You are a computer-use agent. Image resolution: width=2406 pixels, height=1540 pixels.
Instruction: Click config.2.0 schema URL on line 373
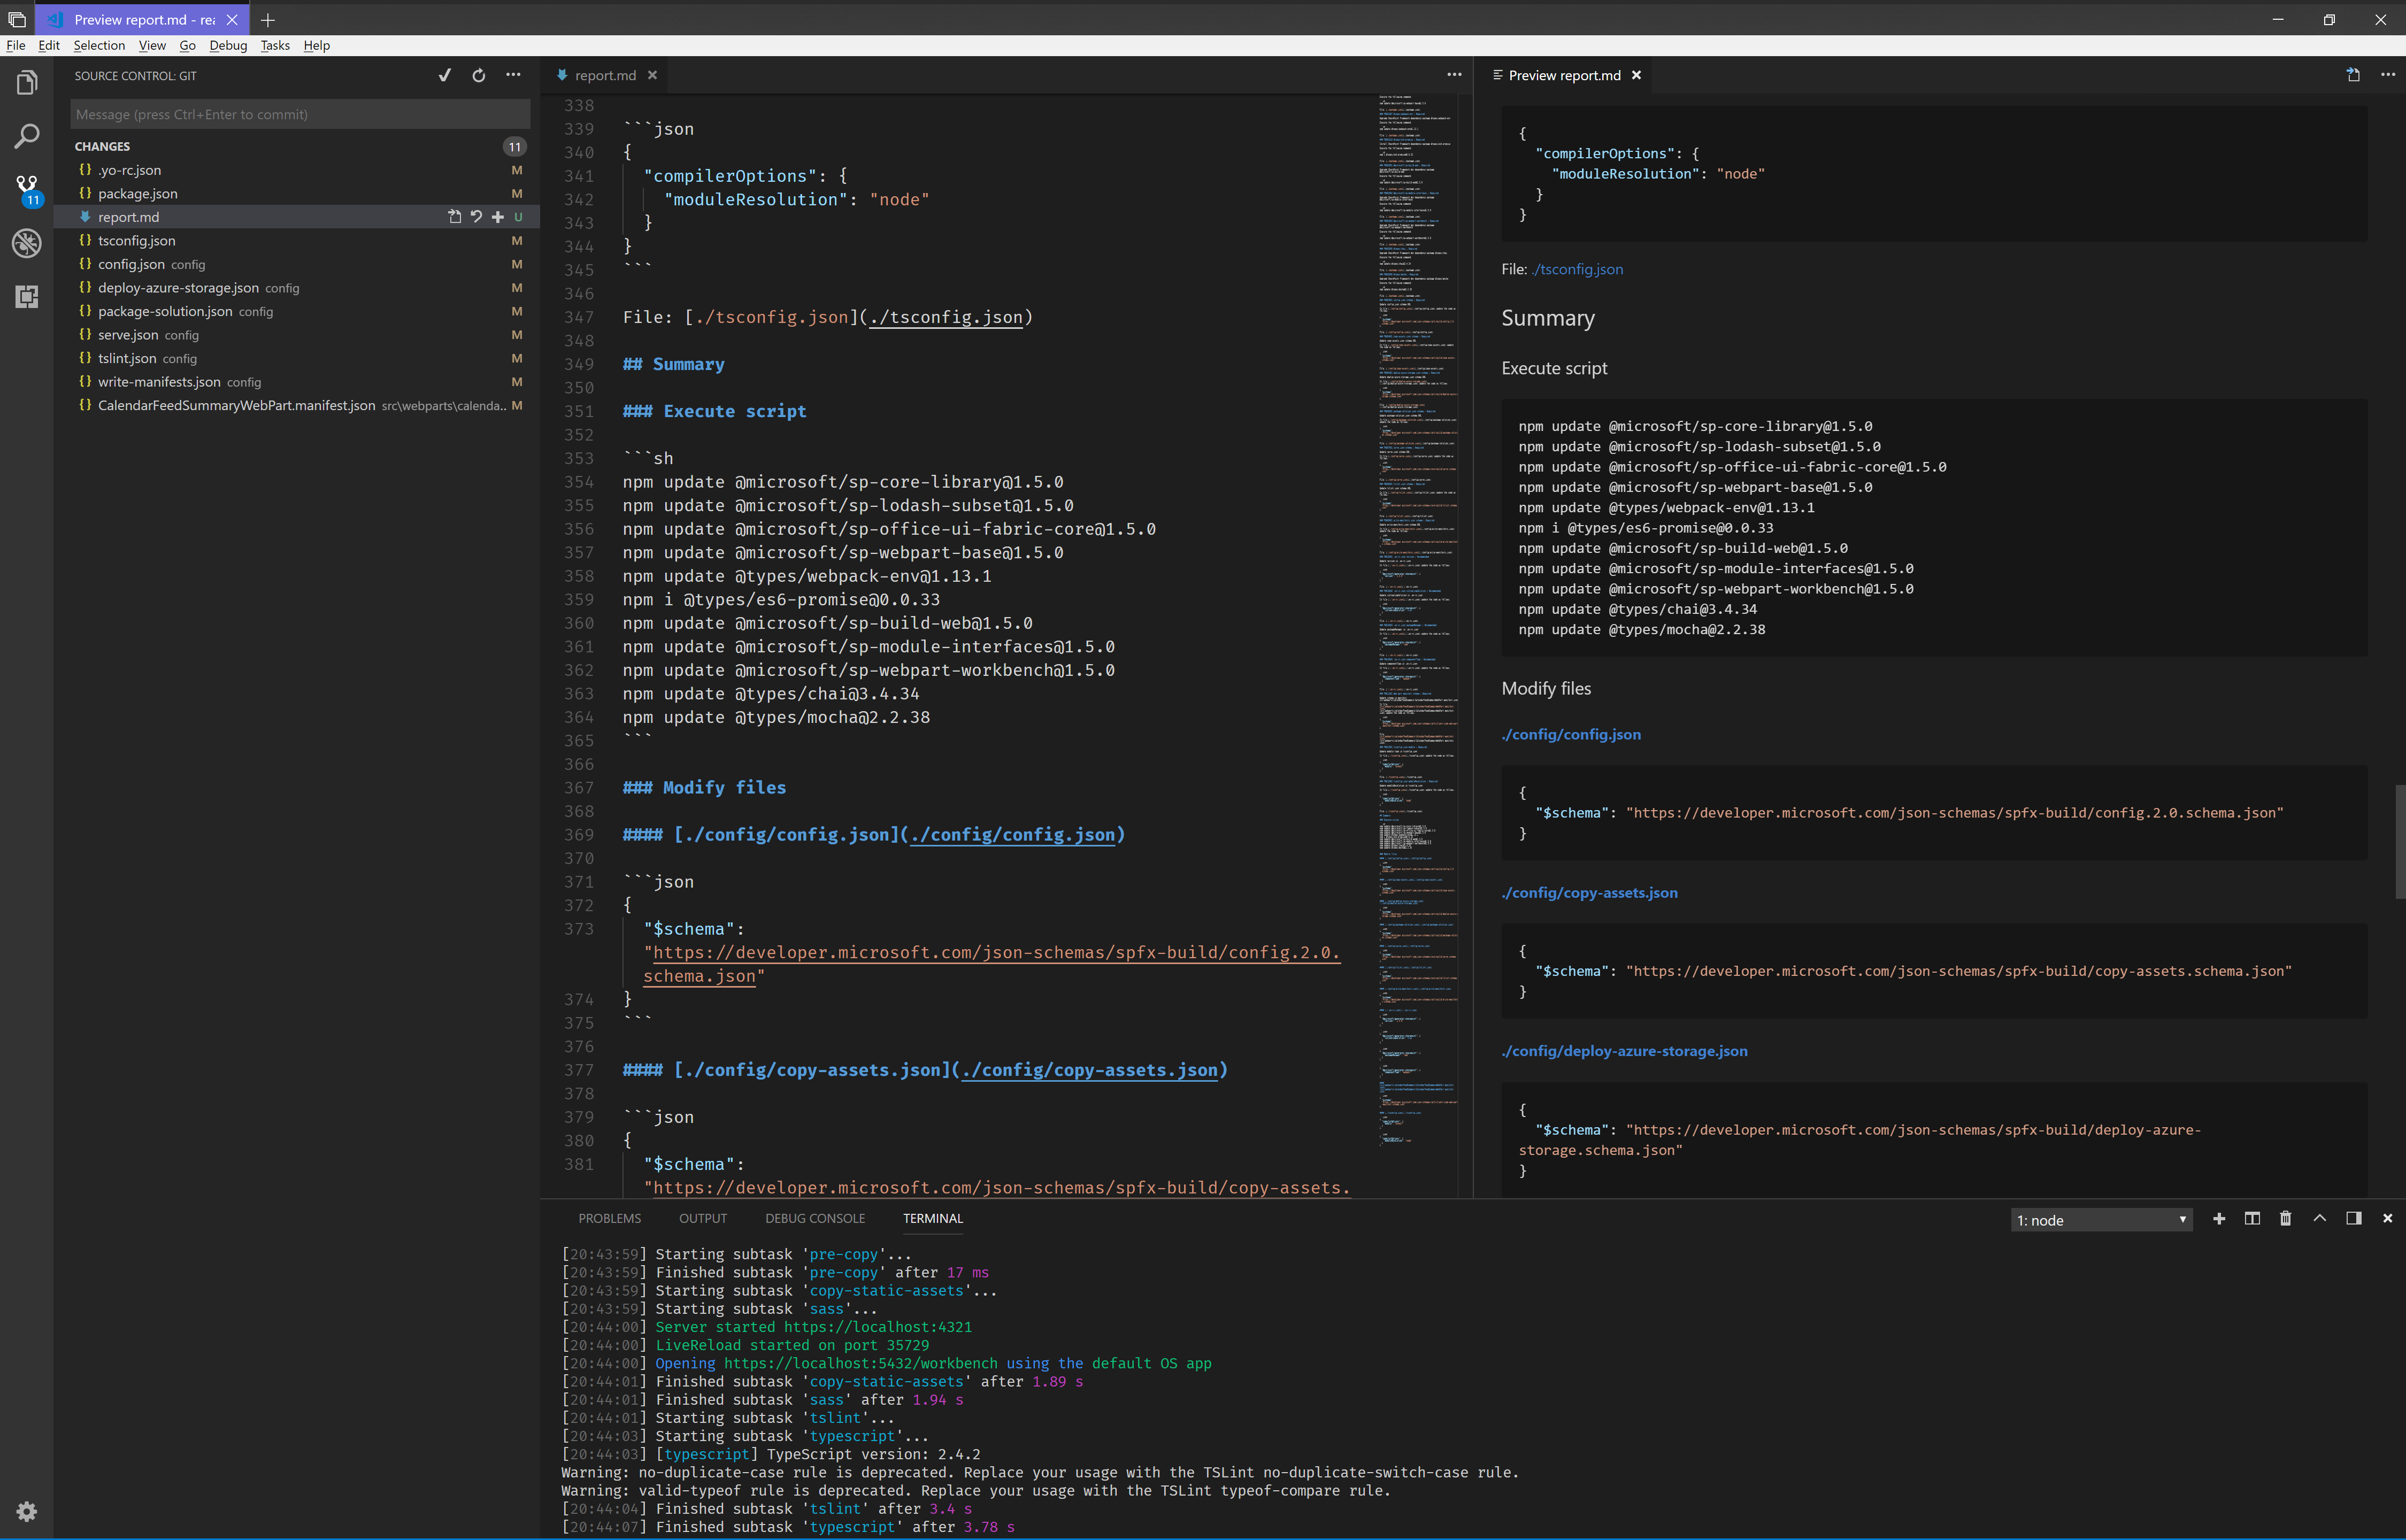pos(996,953)
